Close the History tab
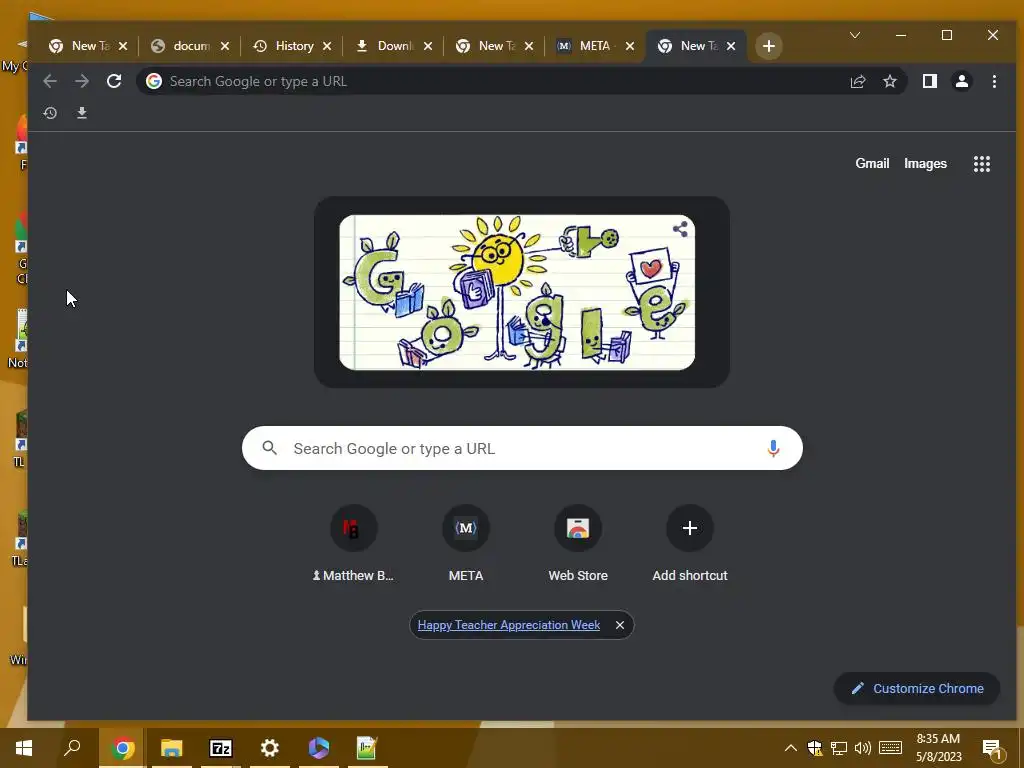This screenshot has width=1024, height=768. point(327,46)
